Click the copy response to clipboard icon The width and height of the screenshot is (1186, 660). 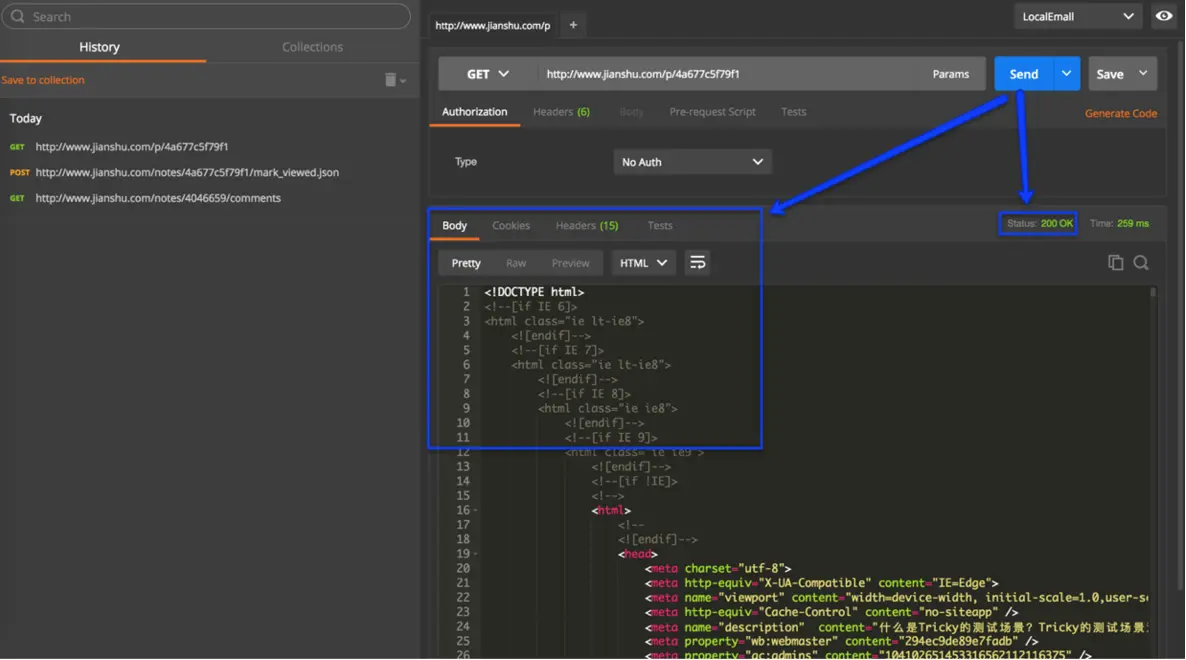(x=1115, y=263)
